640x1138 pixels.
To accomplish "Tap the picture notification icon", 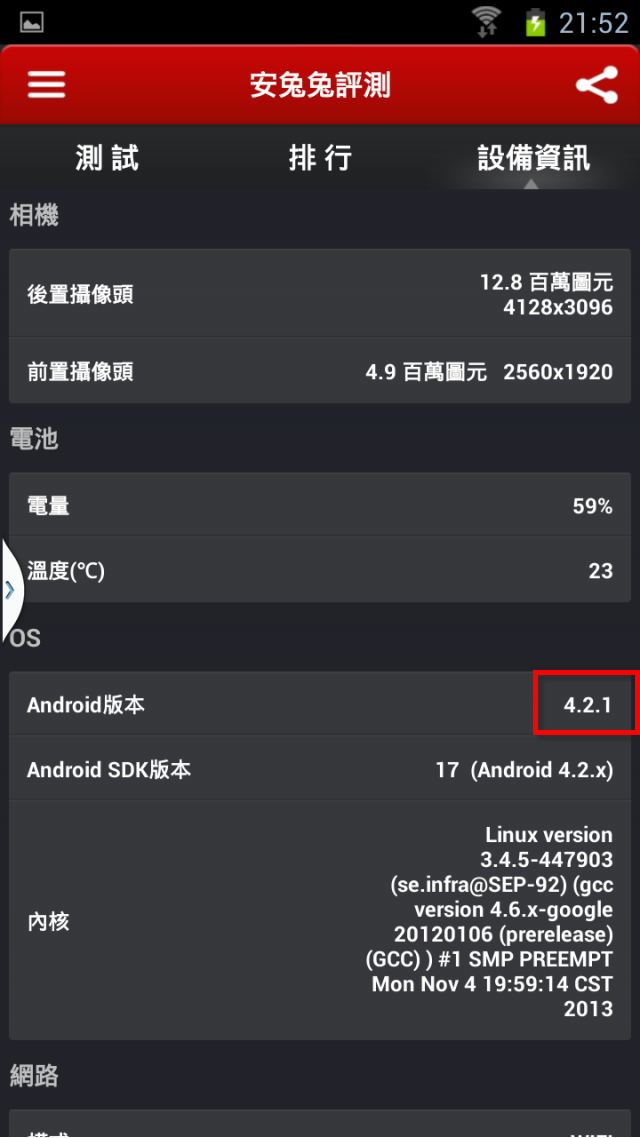I will [x=32, y=22].
